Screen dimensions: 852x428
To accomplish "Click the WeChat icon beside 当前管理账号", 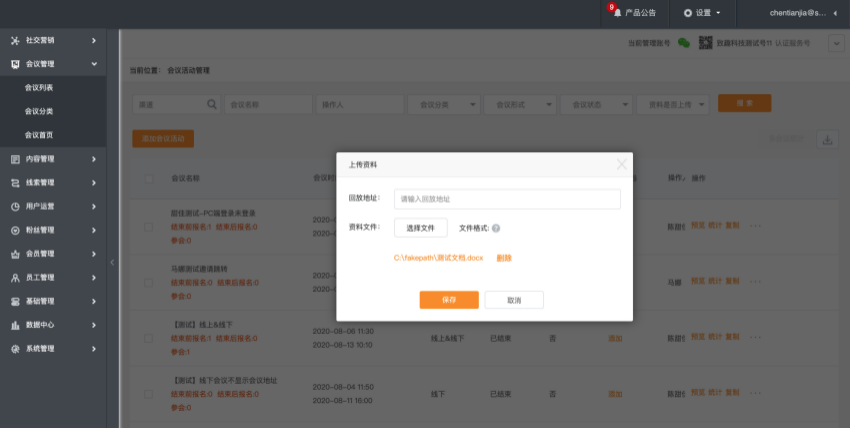I will pyautogui.click(x=684, y=43).
